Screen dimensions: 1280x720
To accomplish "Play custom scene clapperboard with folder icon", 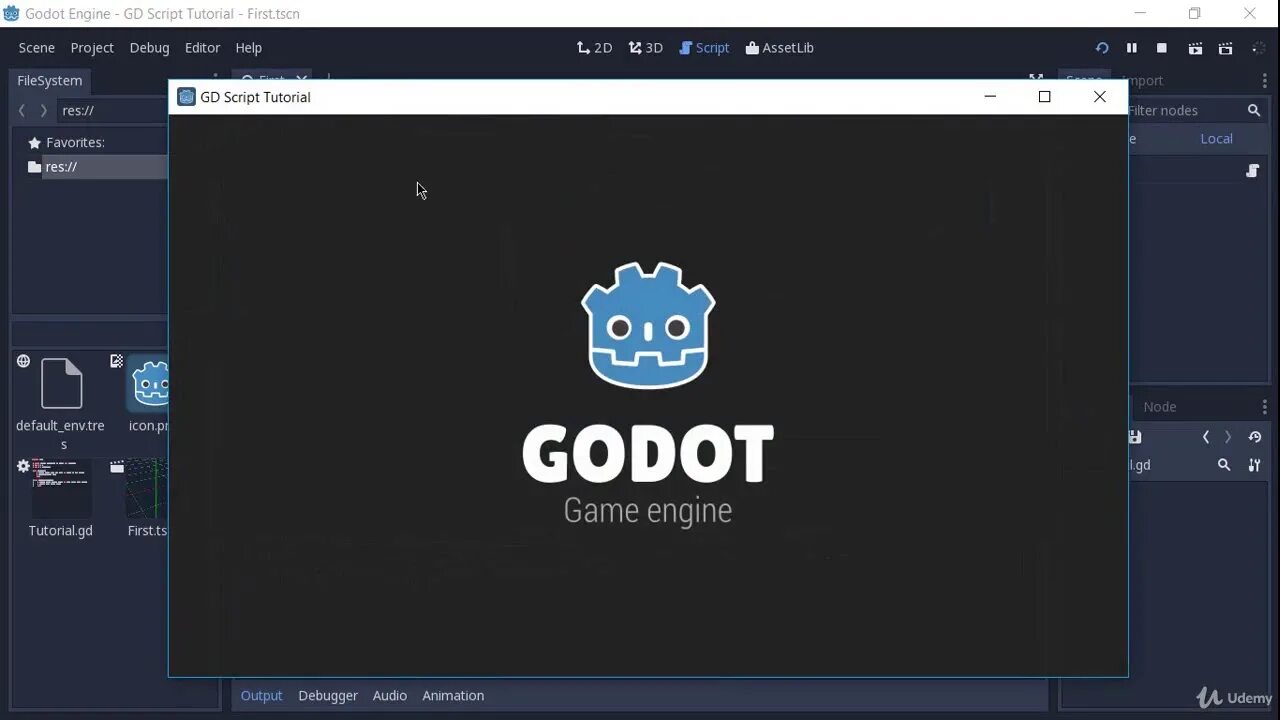I will [x=1226, y=48].
